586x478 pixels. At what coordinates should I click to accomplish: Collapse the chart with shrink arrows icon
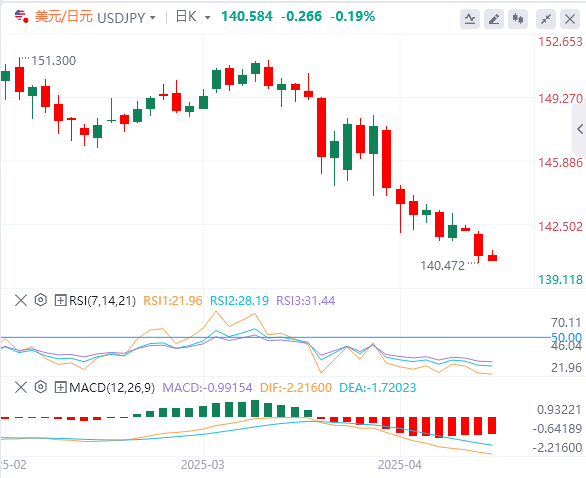click(546, 19)
